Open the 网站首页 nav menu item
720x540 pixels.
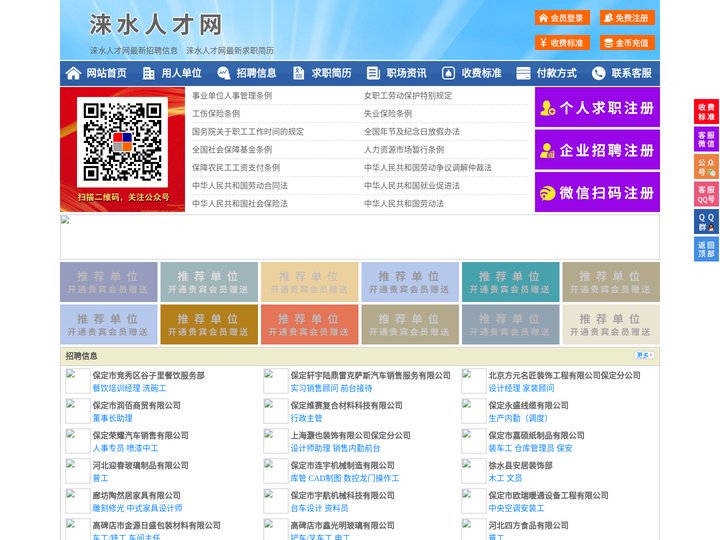coord(107,73)
